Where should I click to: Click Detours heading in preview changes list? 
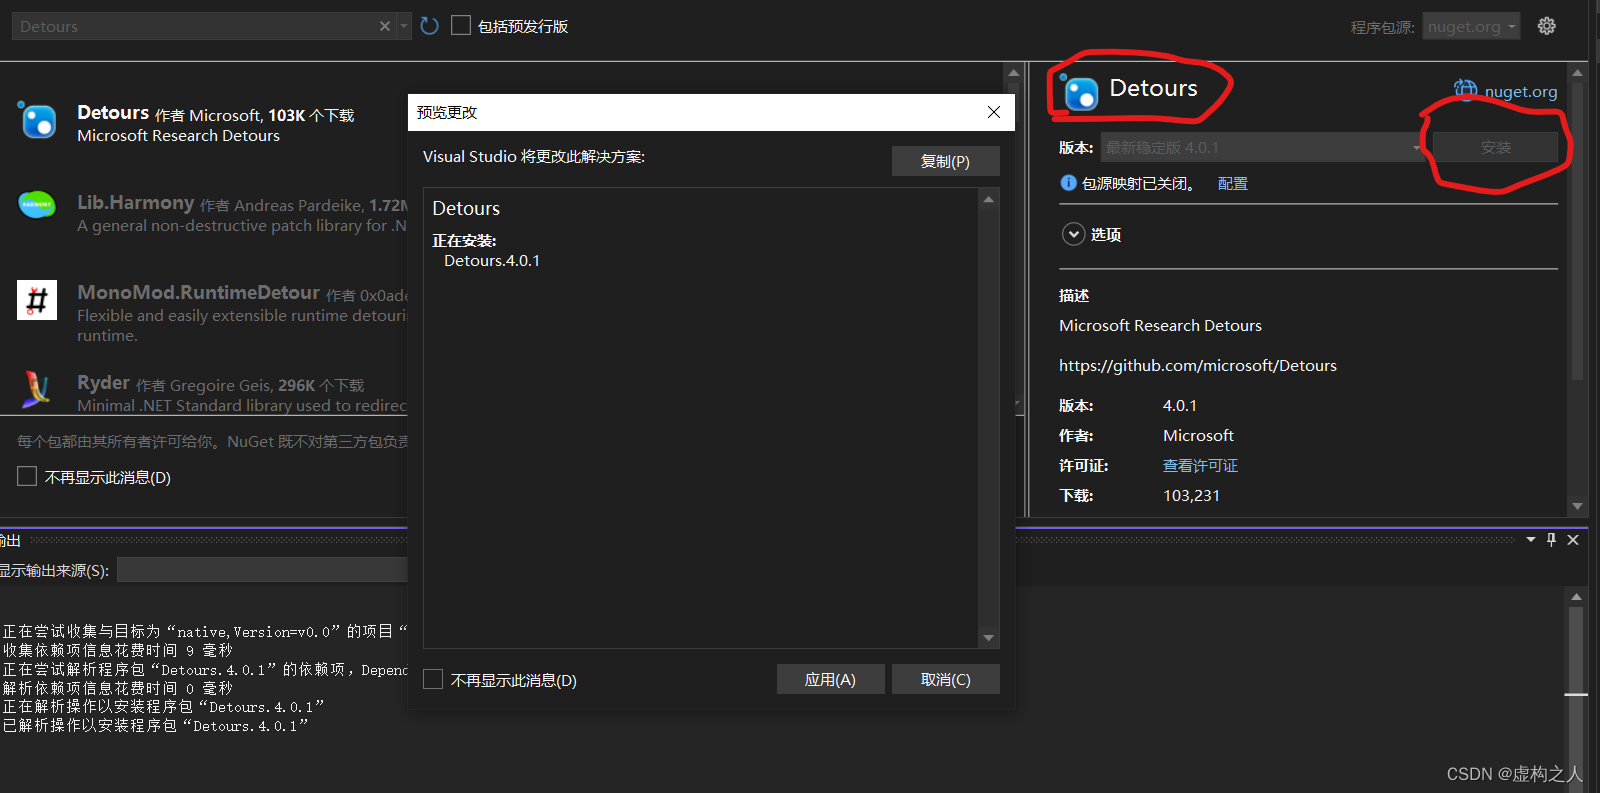tap(466, 208)
